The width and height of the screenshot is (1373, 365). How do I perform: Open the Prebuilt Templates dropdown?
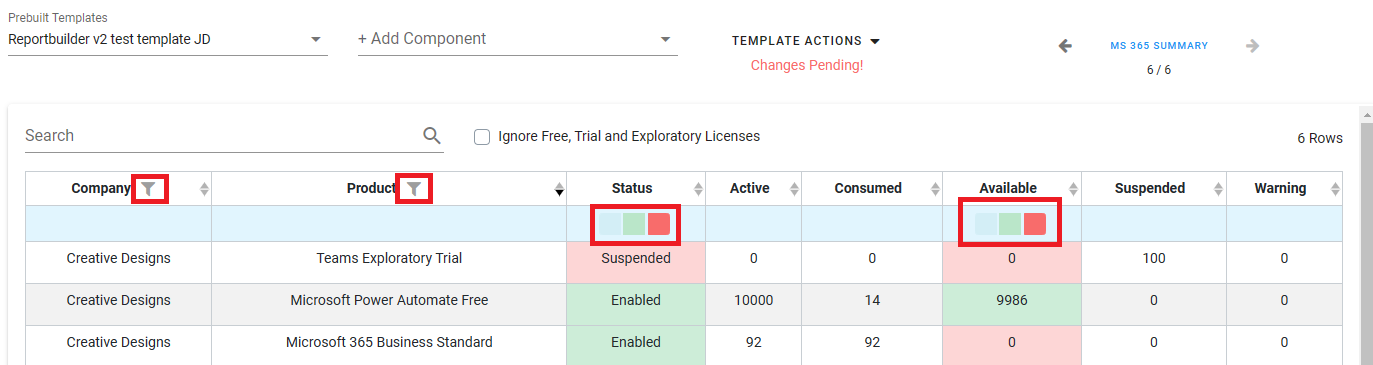tap(168, 40)
